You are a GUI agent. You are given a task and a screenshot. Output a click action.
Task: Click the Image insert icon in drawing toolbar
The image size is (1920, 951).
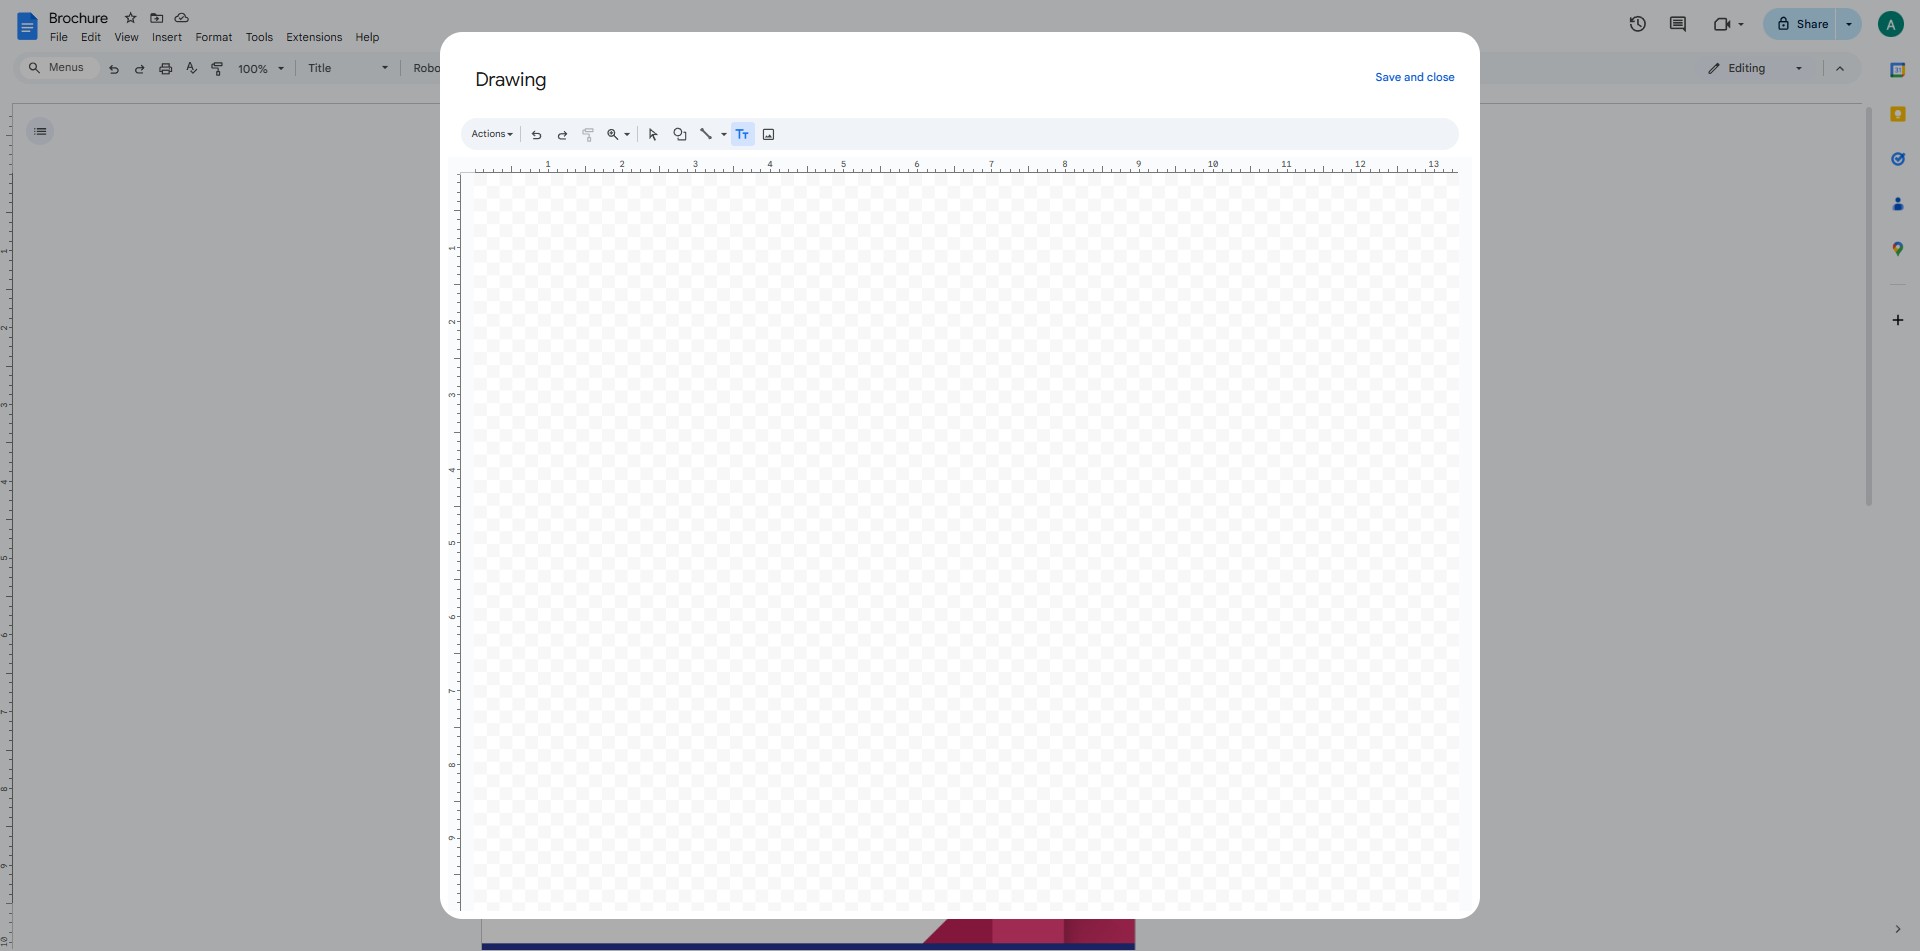pos(769,134)
